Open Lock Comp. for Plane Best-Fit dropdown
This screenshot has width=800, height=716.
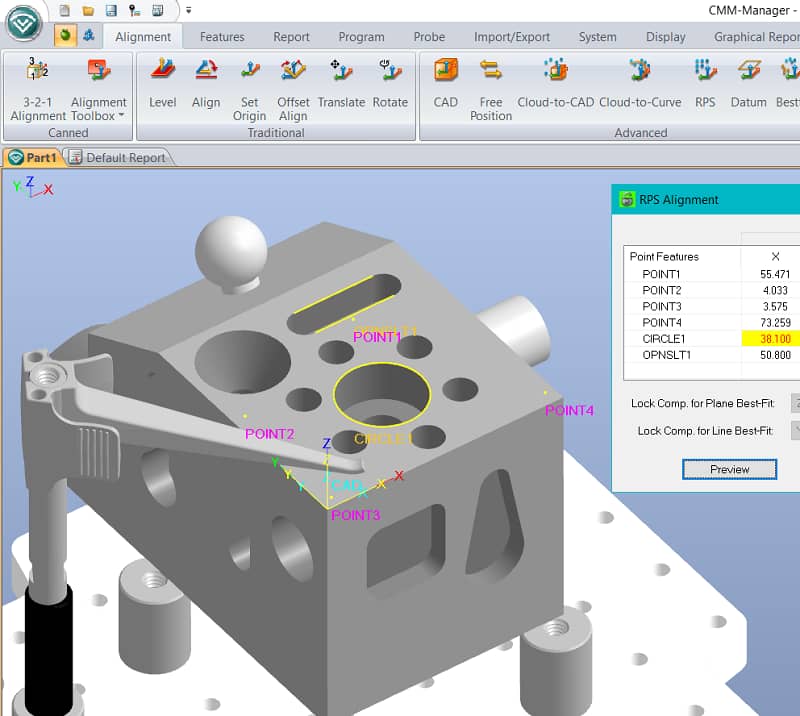tap(795, 403)
